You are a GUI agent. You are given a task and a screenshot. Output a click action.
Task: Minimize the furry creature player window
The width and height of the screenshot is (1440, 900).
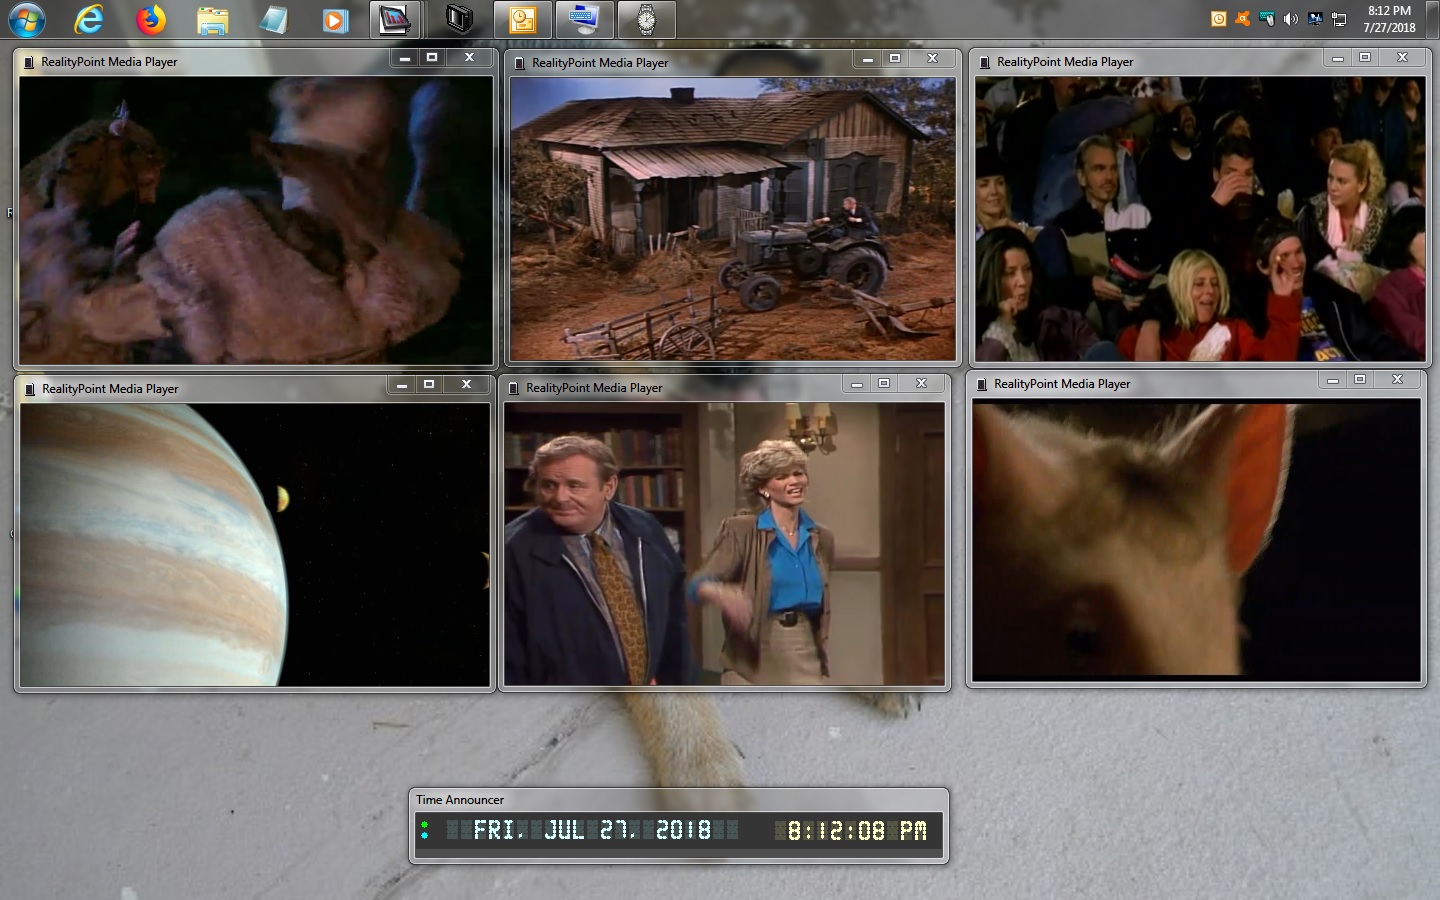[x=405, y=58]
